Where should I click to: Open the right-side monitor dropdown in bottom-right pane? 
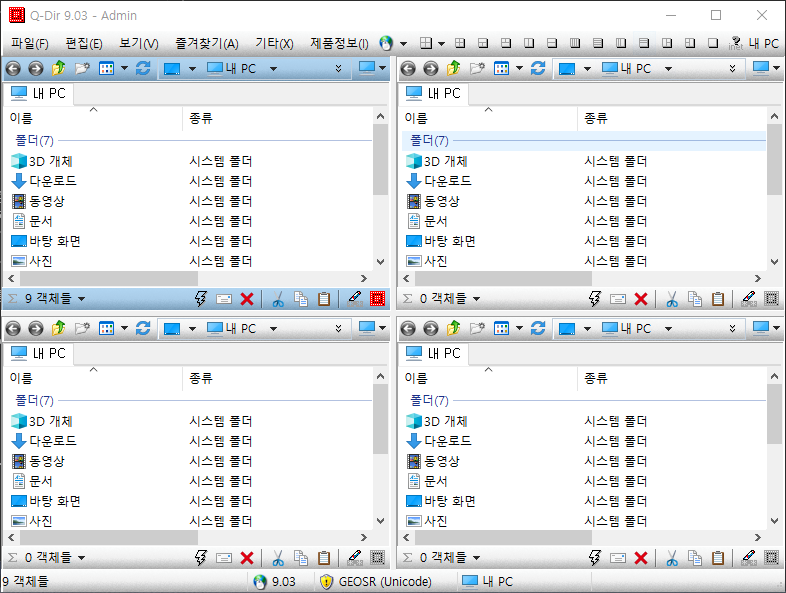[x=776, y=328]
